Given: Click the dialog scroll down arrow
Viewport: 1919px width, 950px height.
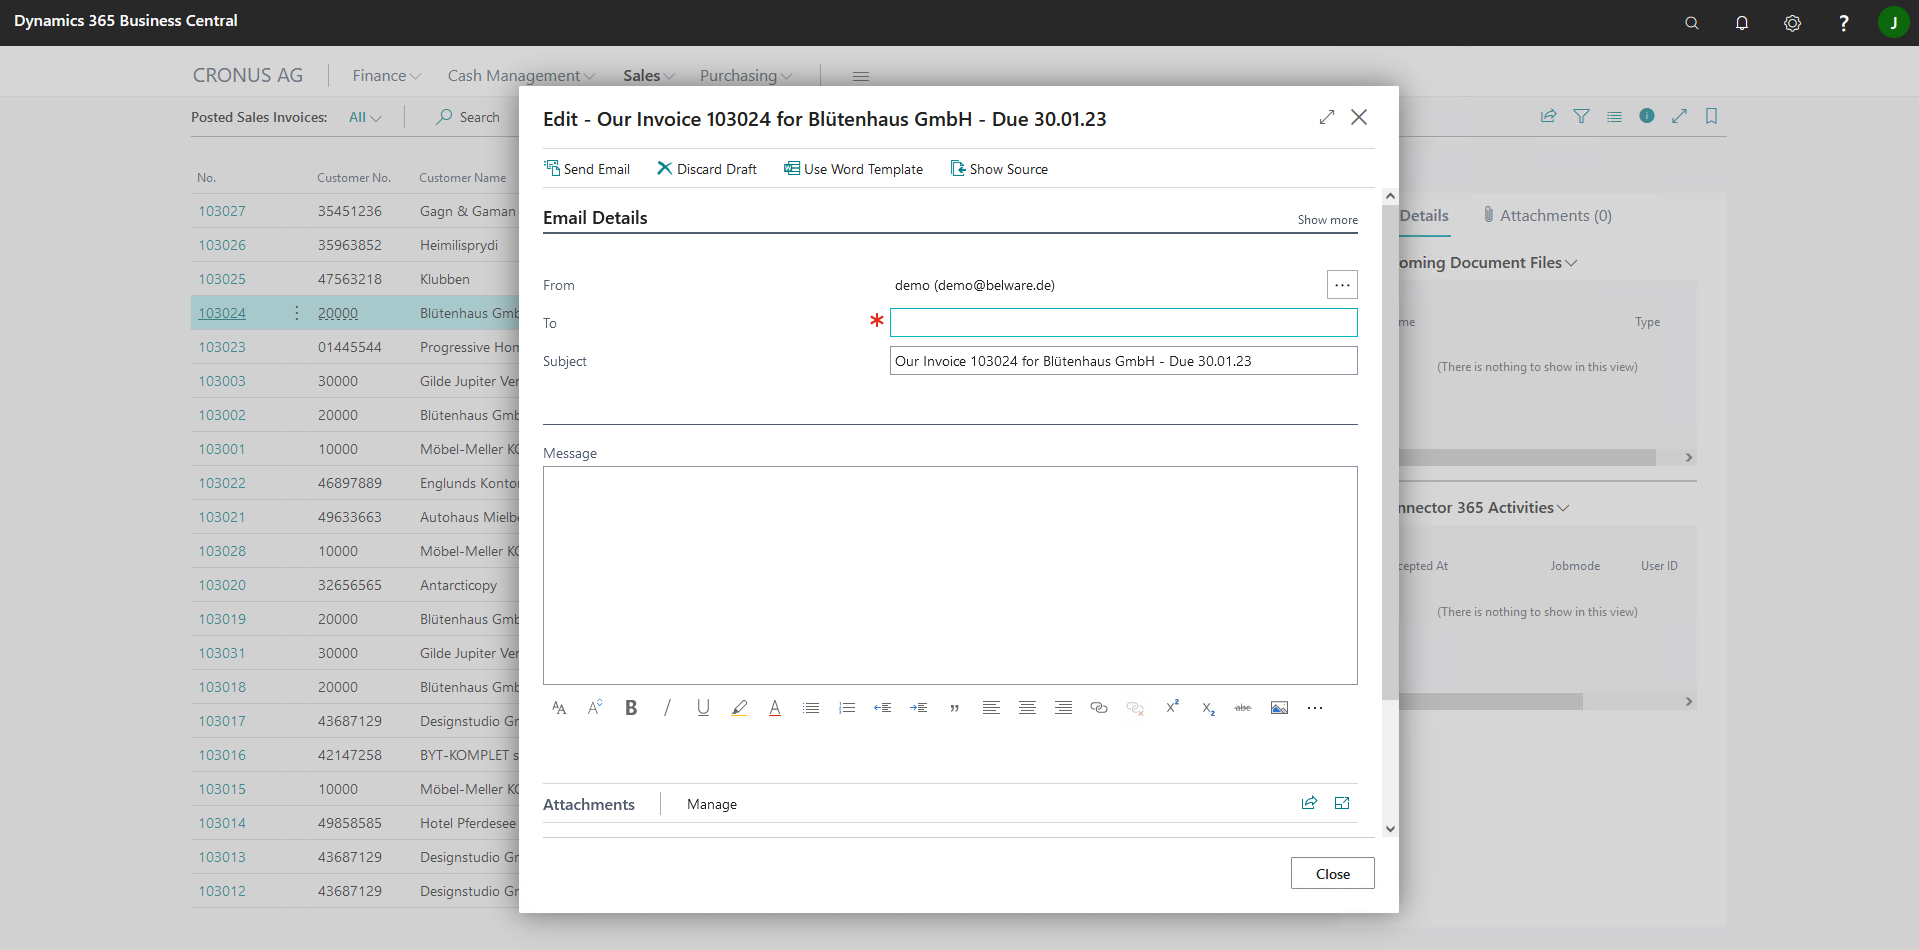Looking at the screenshot, I should point(1390,829).
